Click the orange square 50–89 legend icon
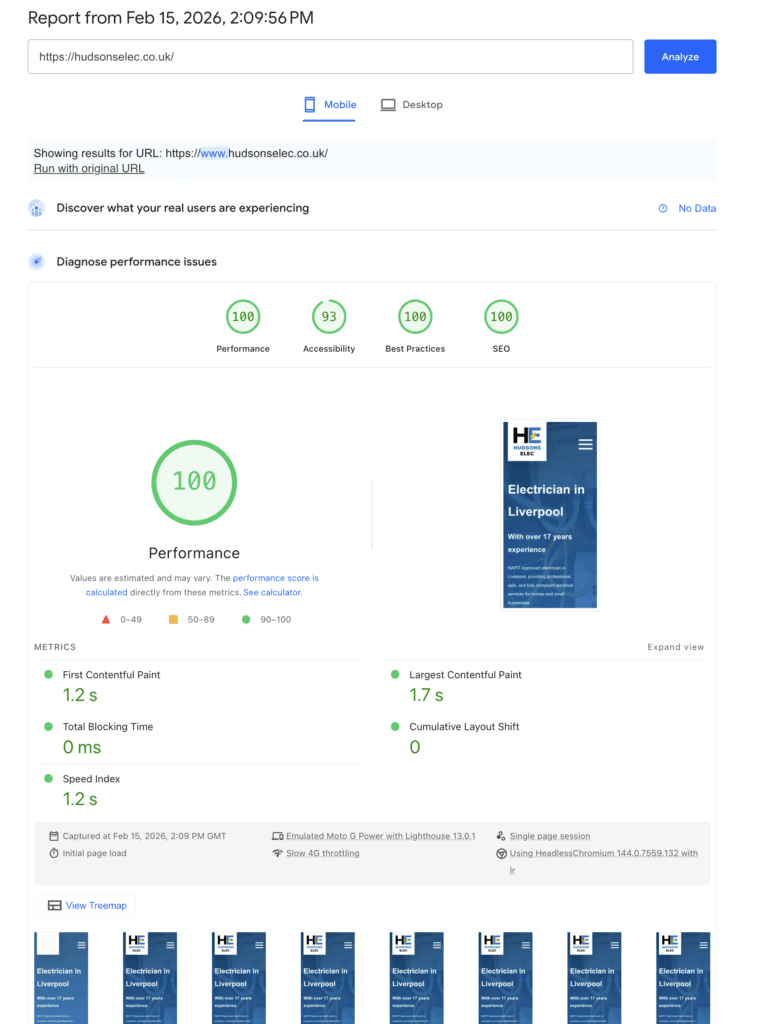The height and width of the screenshot is (1024, 762). (173, 619)
